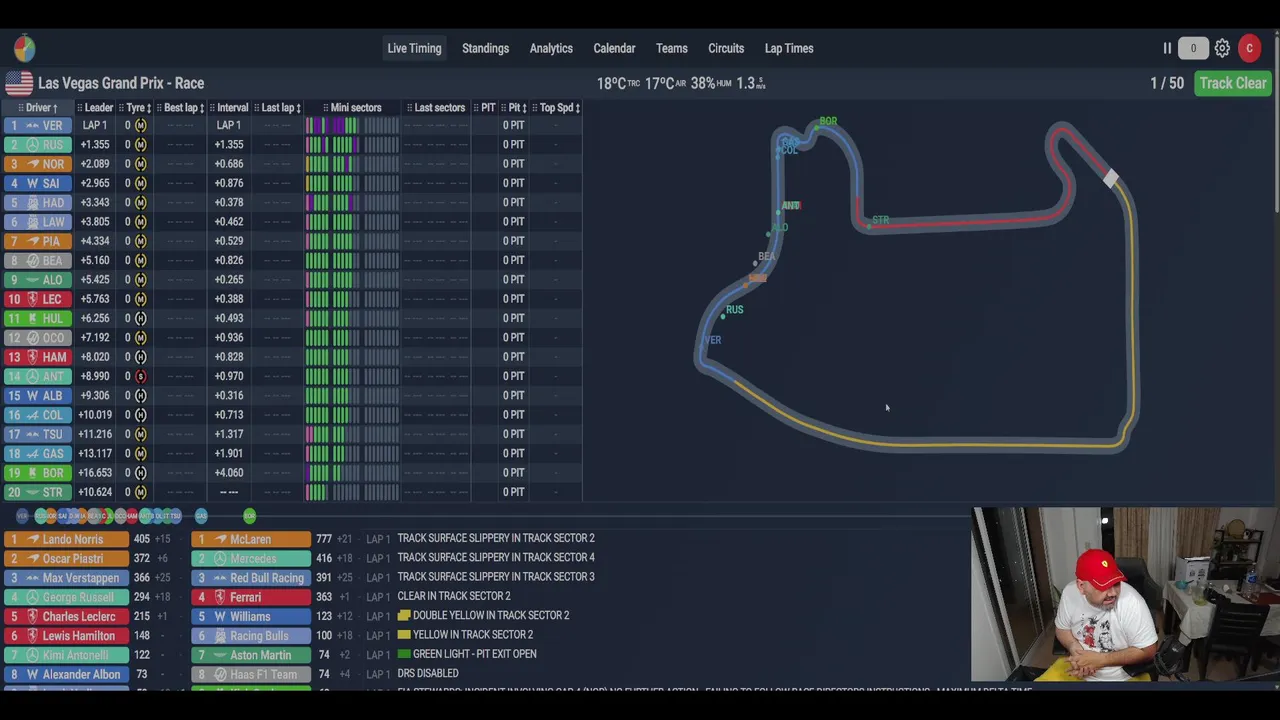The image size is (1280, 720).
Task: Open the red user avatar 'C'
Action: tap(1249, 48)
